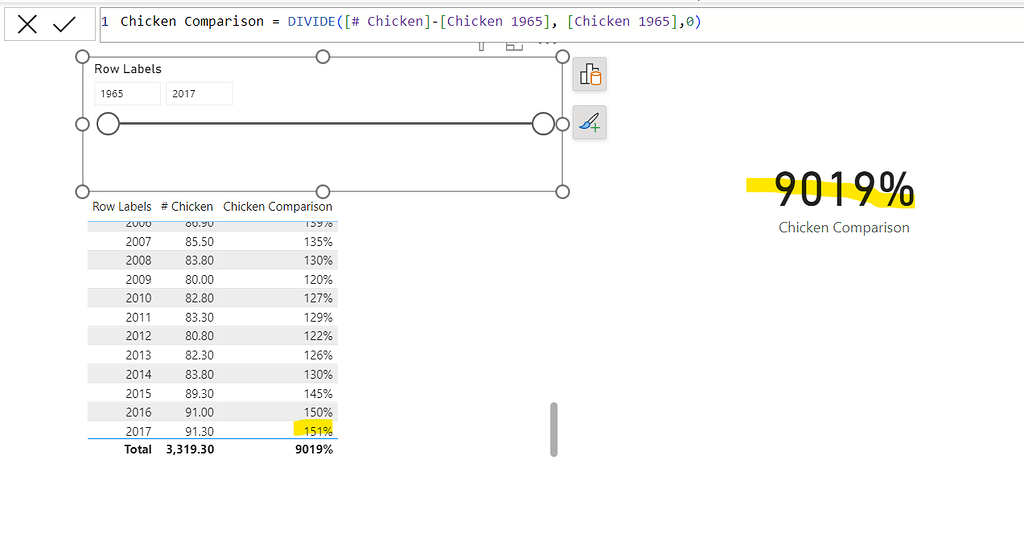The width and height of the screenshot is (1024, 550).
Task: Click the slicer's bottom-center resize handle
Action: tap(322, 191)
